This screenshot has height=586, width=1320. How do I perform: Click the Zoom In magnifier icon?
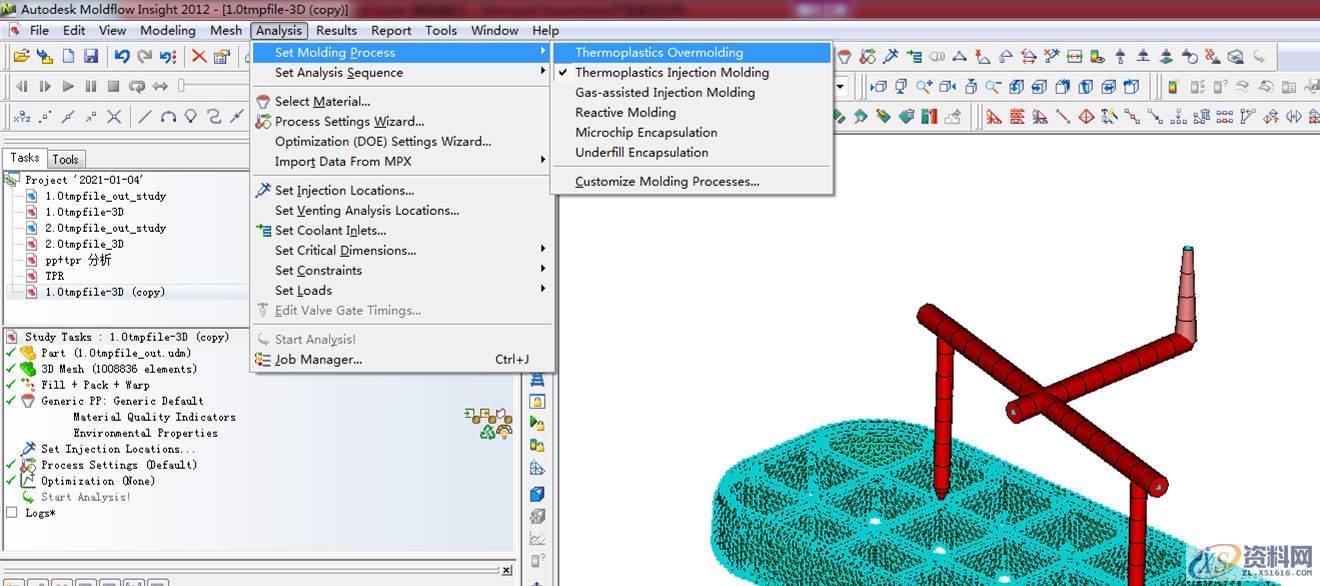(x=925, y=87)
